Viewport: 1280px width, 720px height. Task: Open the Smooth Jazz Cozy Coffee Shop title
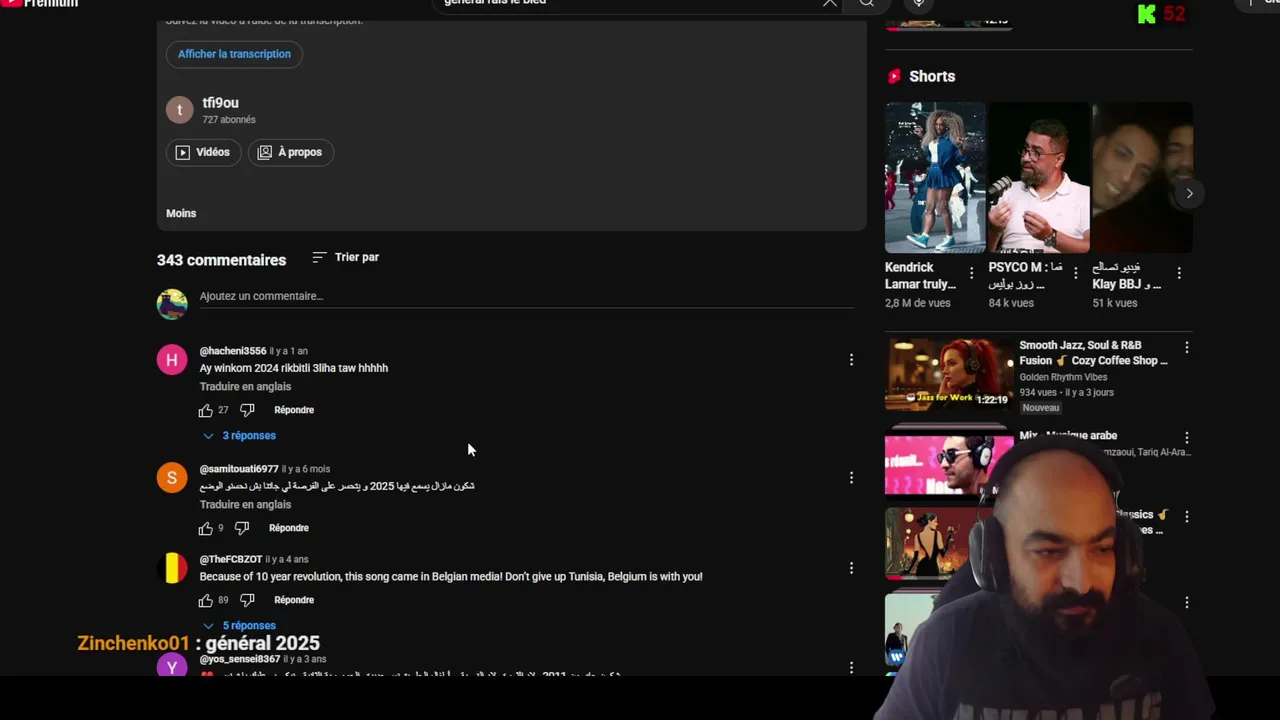click(x=1093, y=353)
